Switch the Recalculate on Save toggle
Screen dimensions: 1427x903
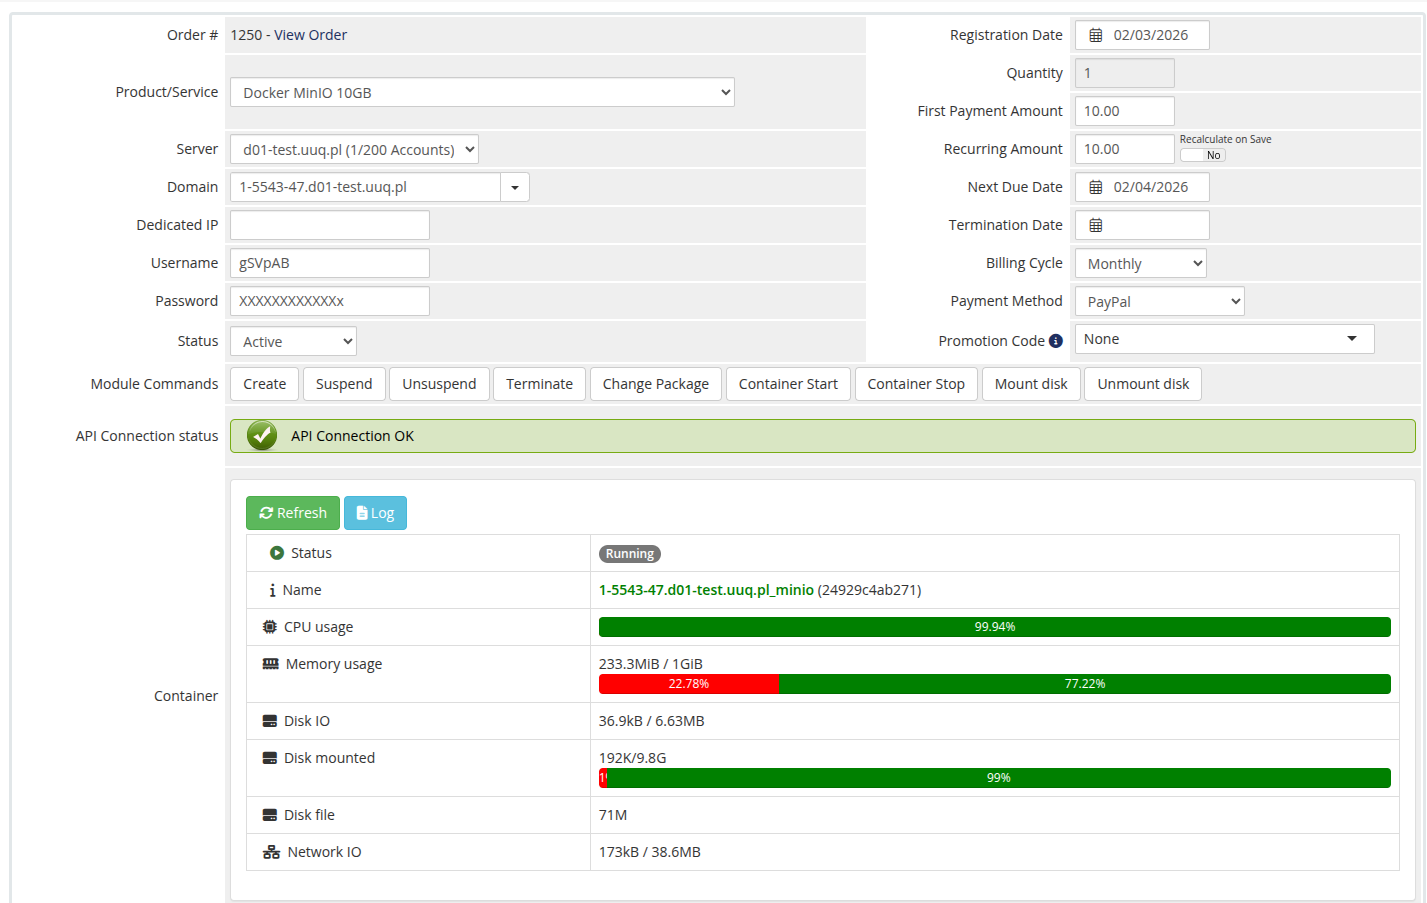[1201, 155]
